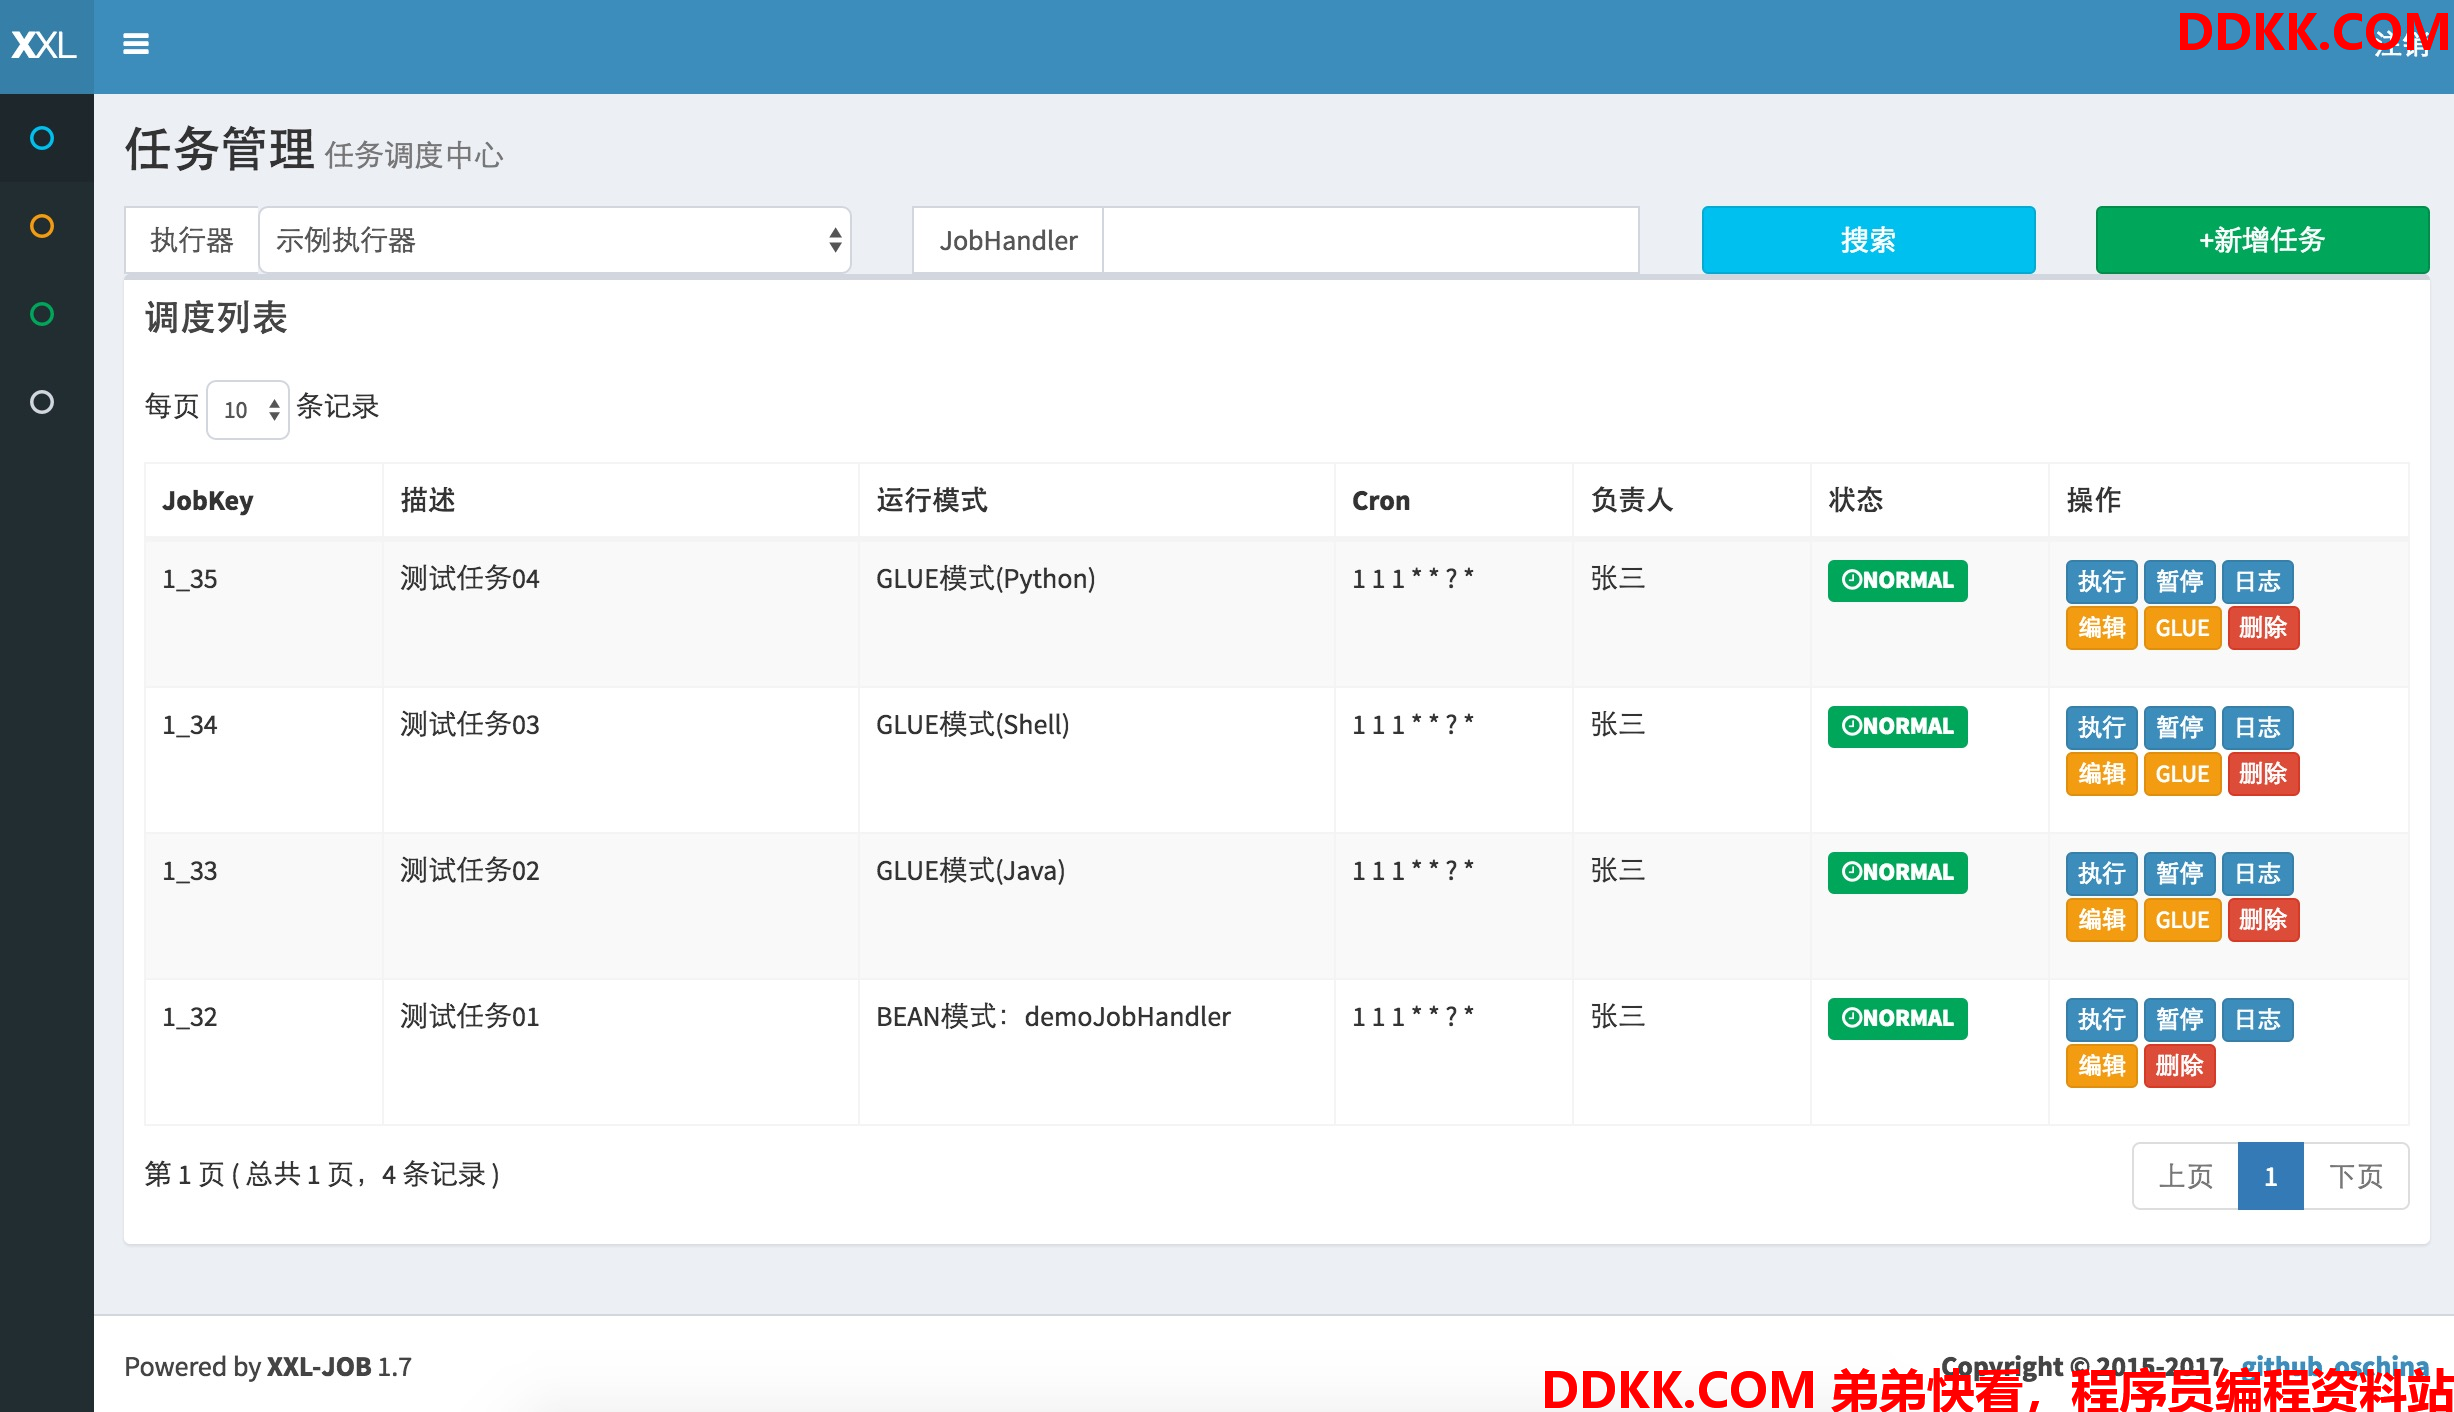Click the +新增任务 add task button
The image size is (2454, 1412).
pyautogui.click(x=2262, y=240)
